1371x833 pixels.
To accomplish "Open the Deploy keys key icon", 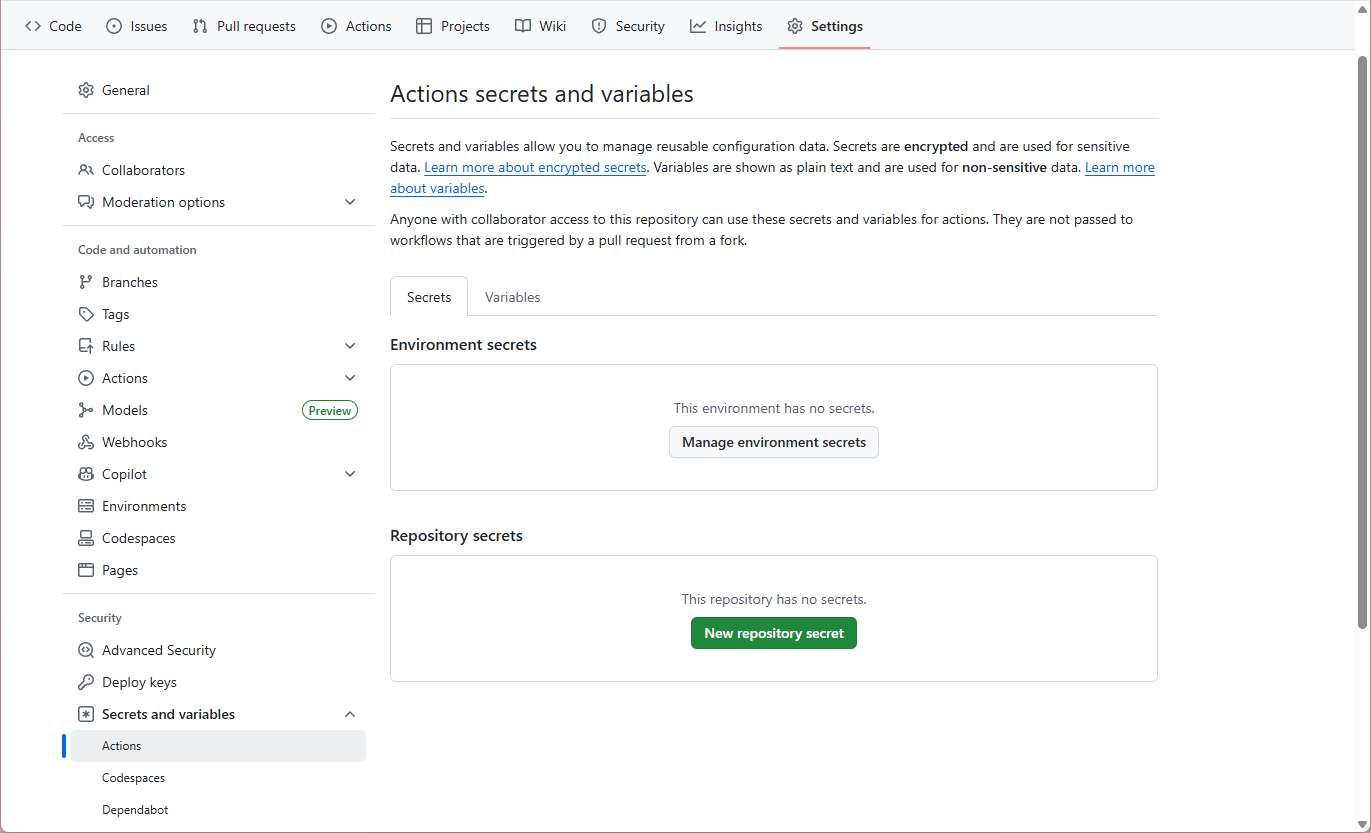I will pyautogui.click(x=86, y=681).
